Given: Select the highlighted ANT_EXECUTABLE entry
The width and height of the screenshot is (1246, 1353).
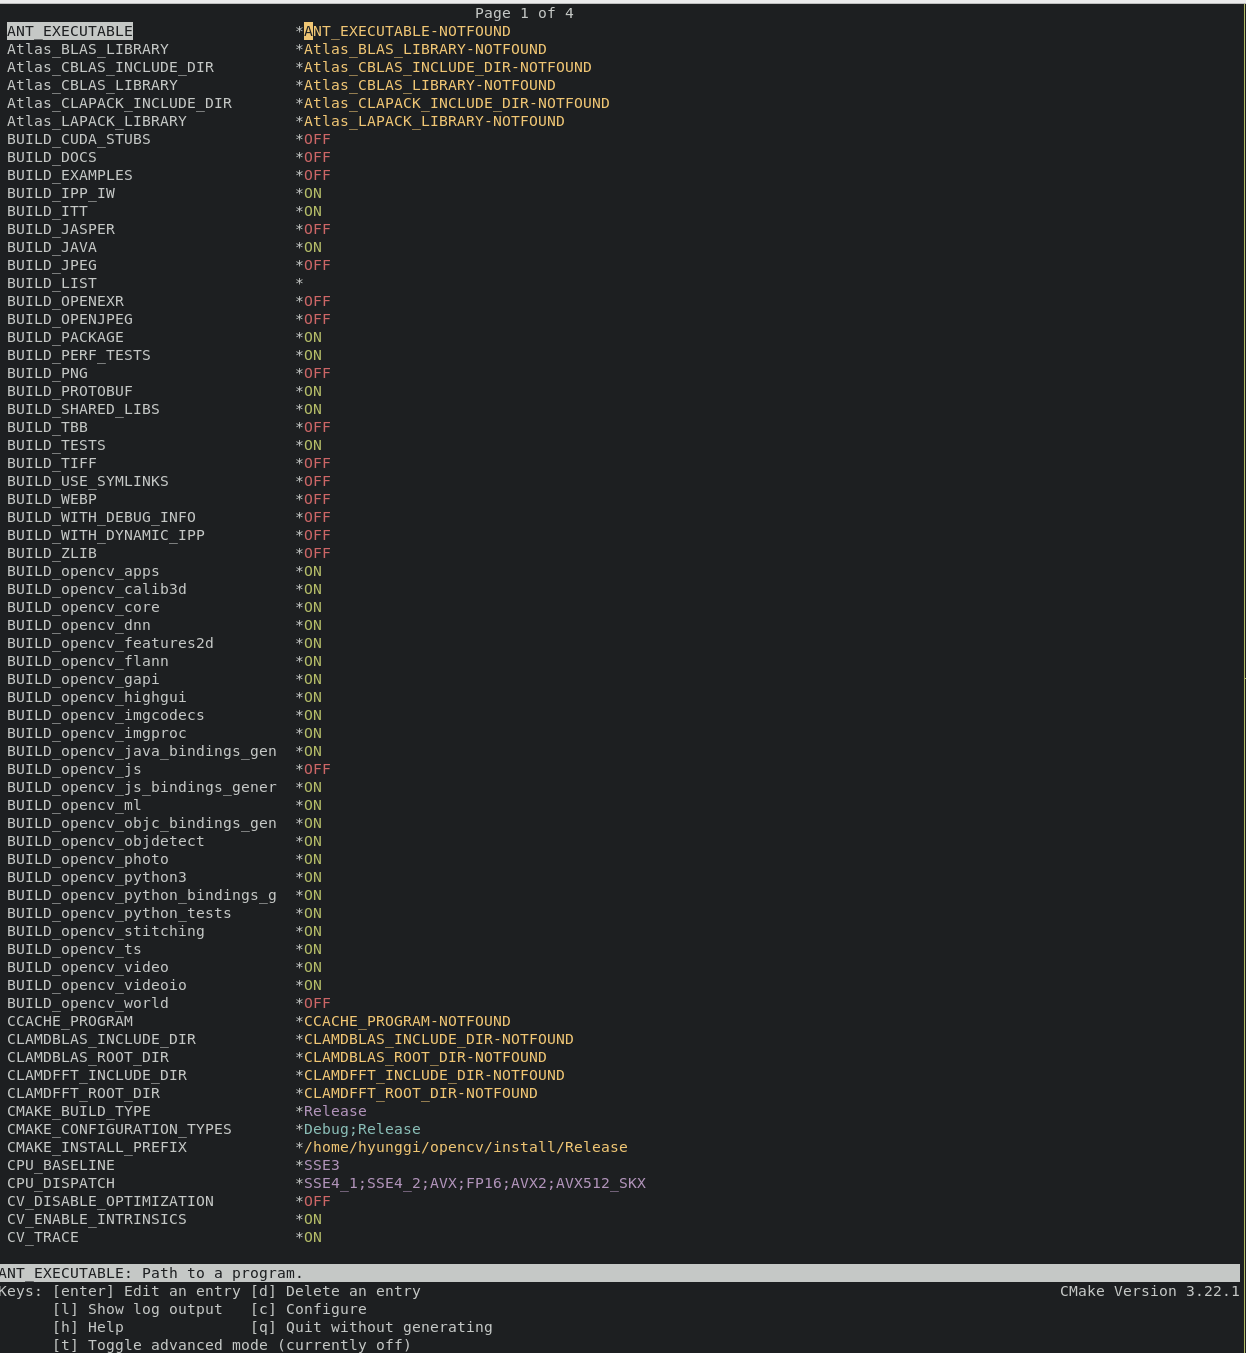Looking at the screenshot, I should [70, 31].
